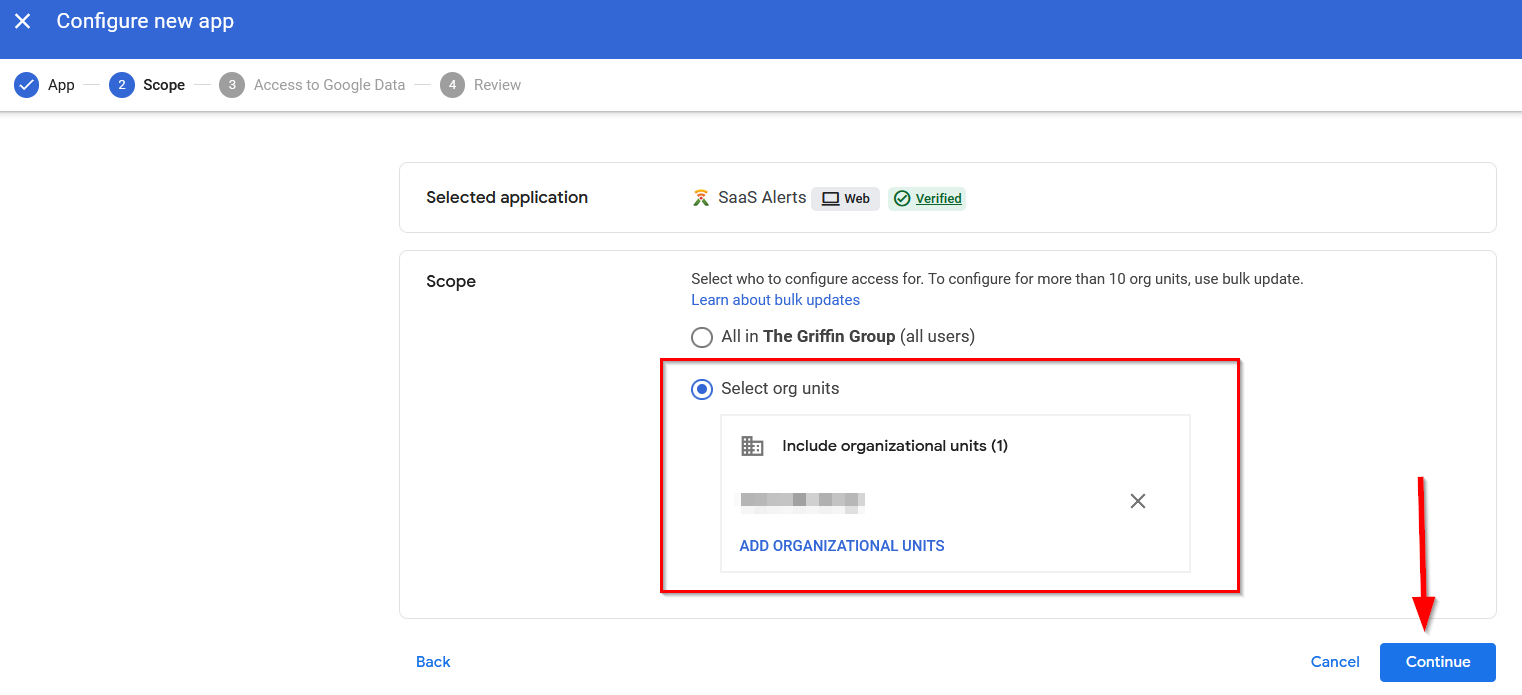
Task: Remove the included organizational unit
Action: pyautogui.click(x=1137, y=501)
